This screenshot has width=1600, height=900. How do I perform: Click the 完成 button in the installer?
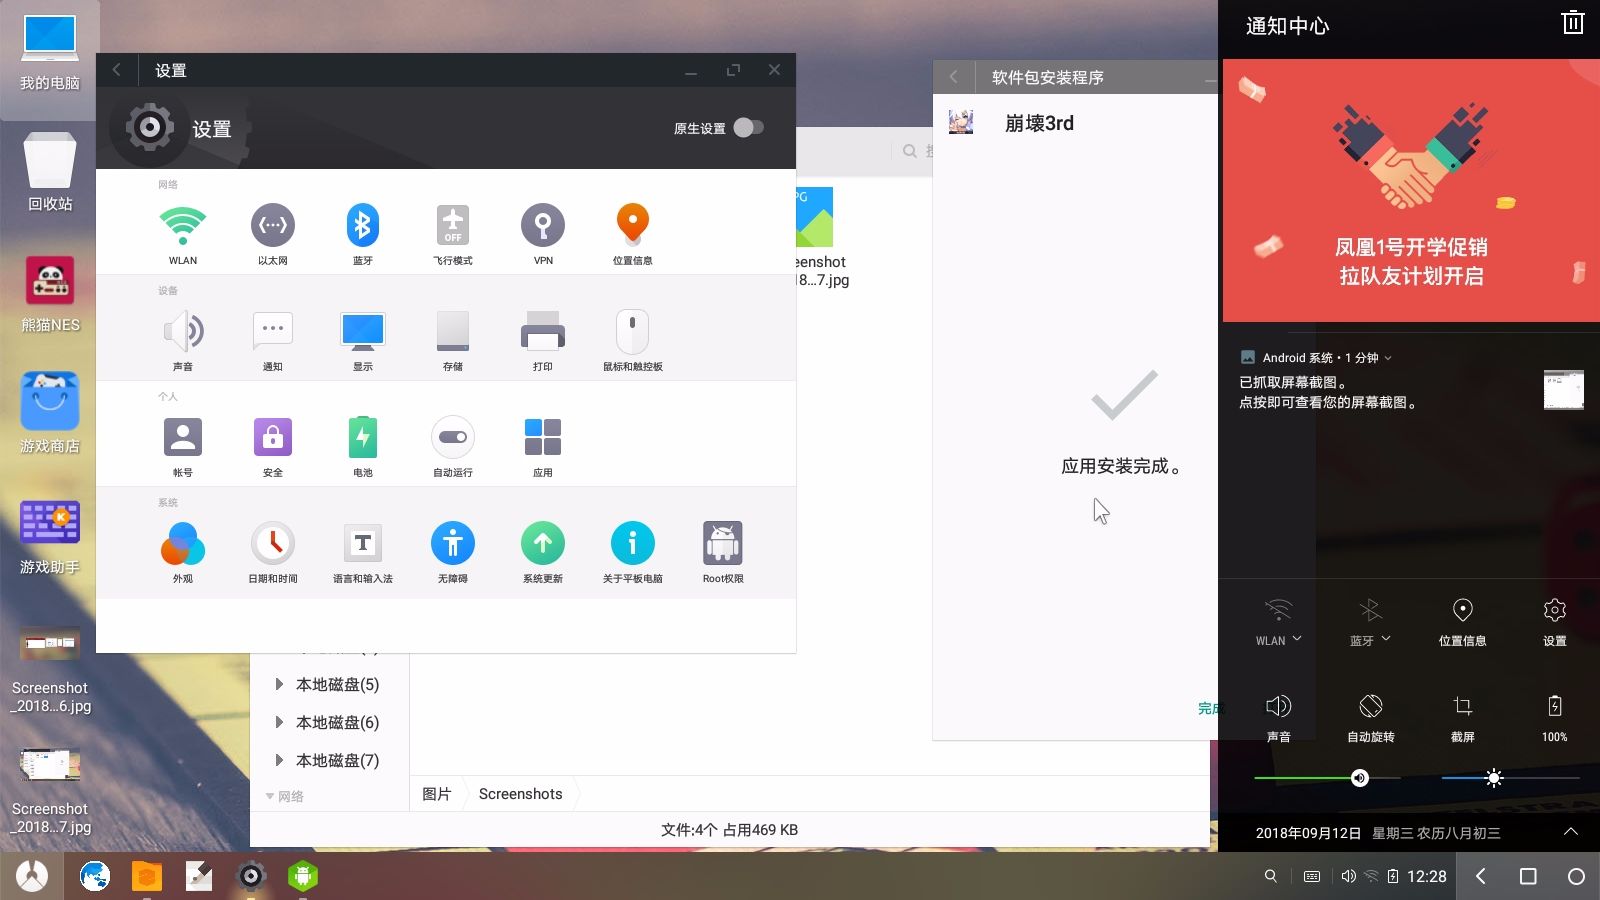tap(1209, 708)
